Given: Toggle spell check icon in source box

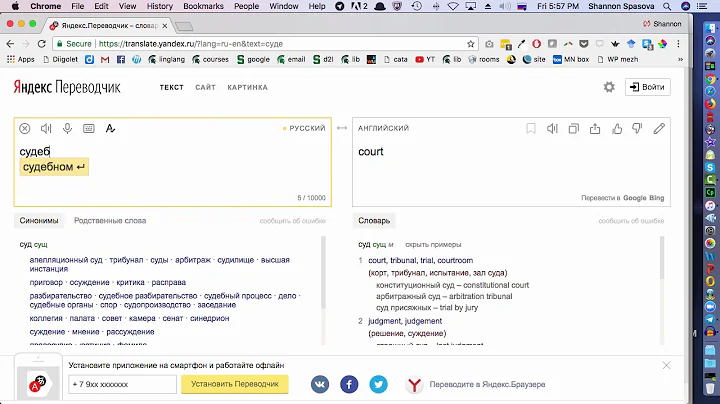Looking at the screenshot, I should (x=110, y=129).
